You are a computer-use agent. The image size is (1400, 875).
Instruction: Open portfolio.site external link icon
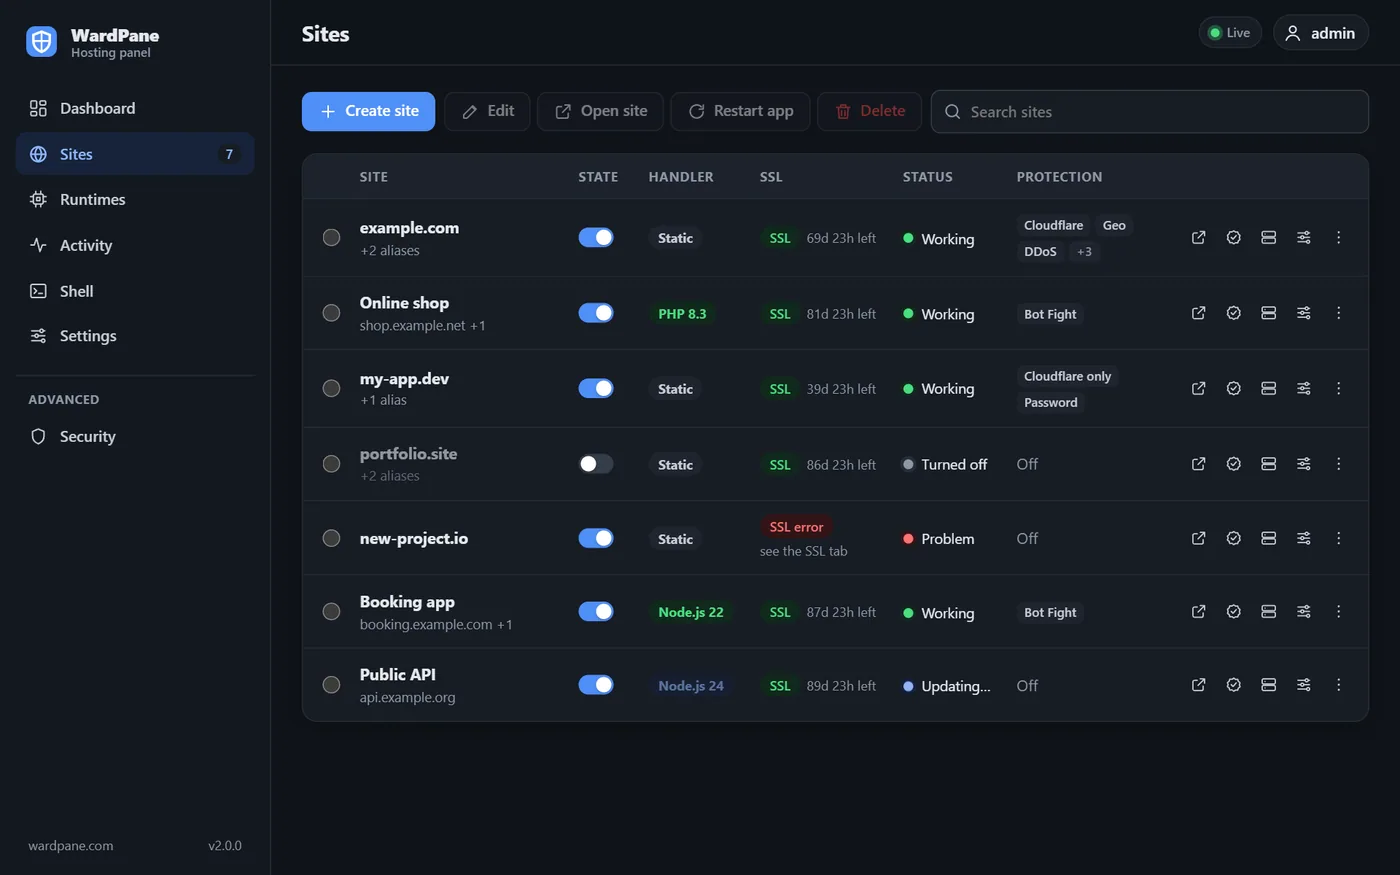1198,464
